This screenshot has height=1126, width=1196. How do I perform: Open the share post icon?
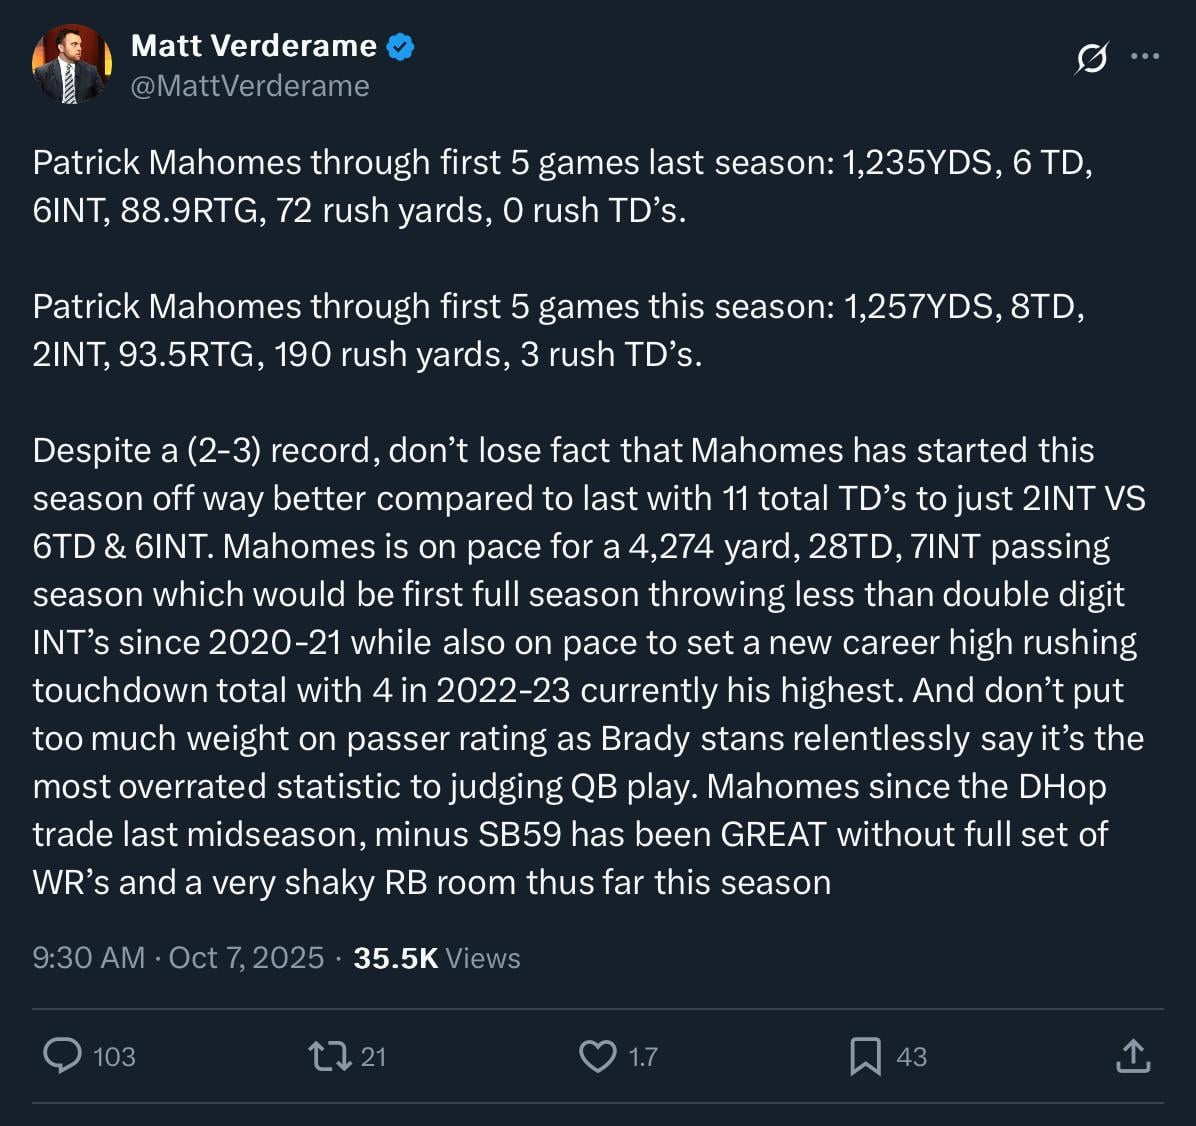click(1133, 1056)
